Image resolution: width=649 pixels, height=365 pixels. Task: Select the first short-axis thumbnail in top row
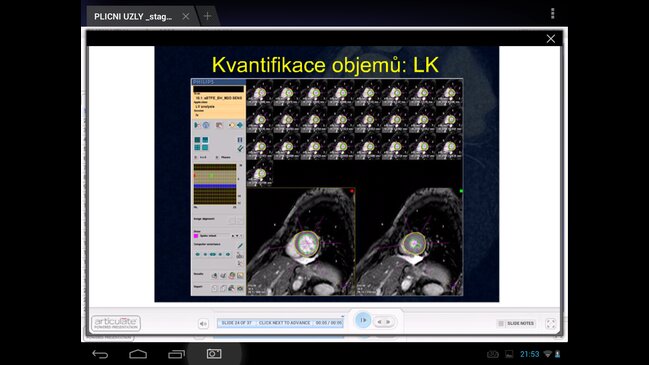[x=260, y=92]
